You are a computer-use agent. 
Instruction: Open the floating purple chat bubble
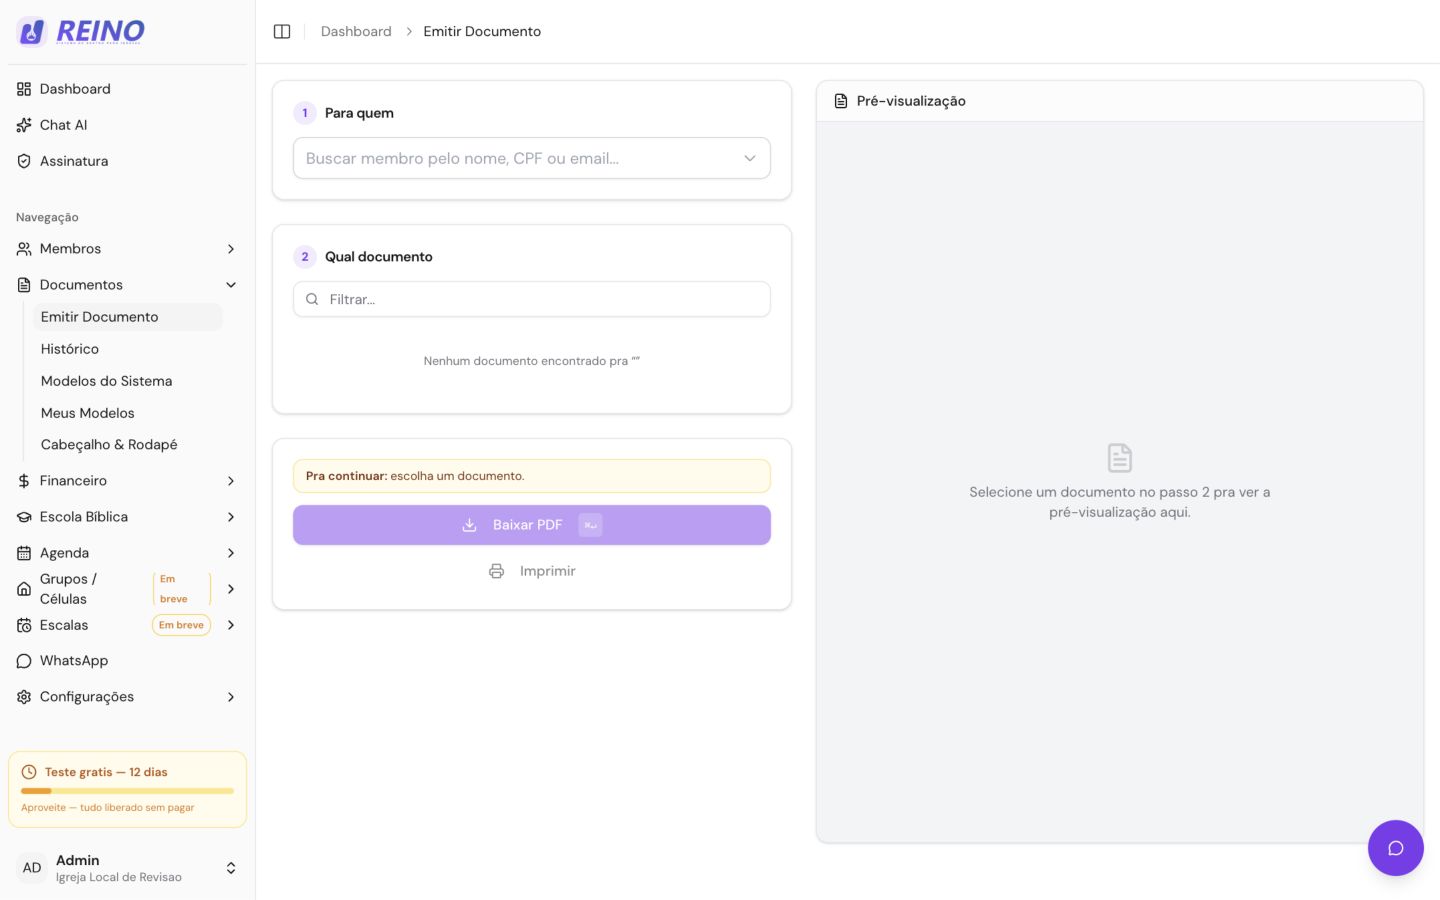click(x=1396, y=848)
